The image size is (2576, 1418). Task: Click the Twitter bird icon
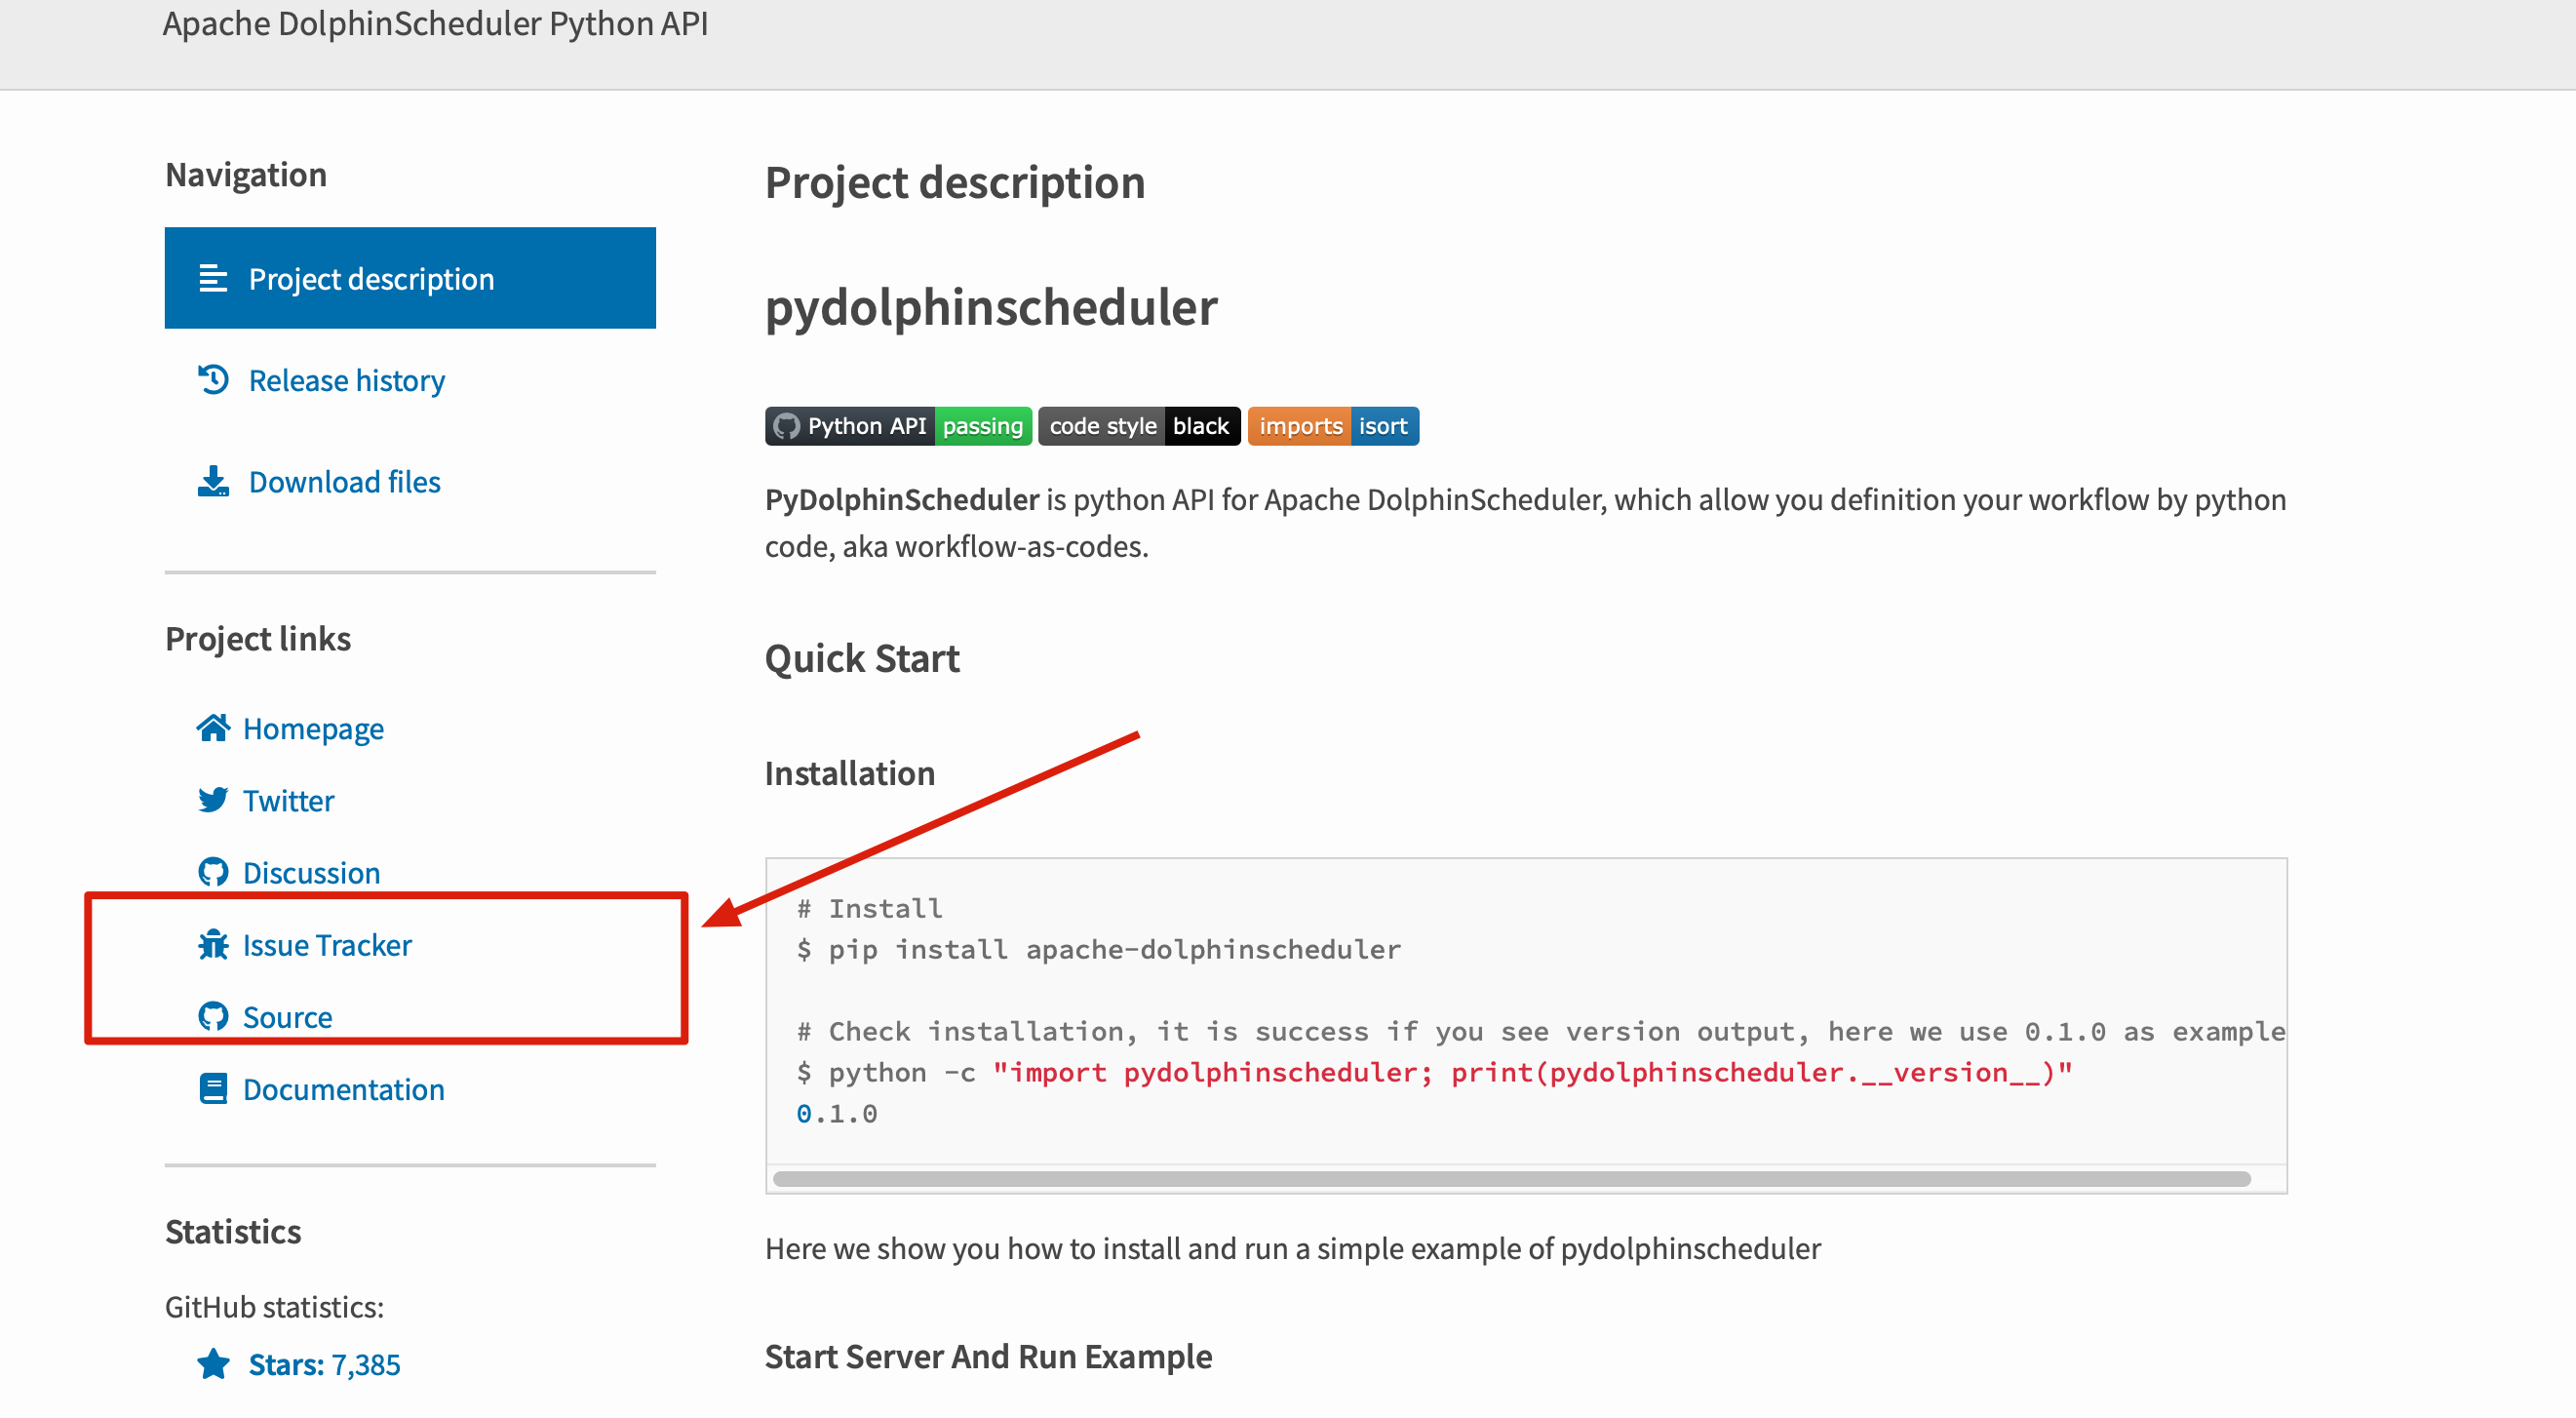click(213, 800)
